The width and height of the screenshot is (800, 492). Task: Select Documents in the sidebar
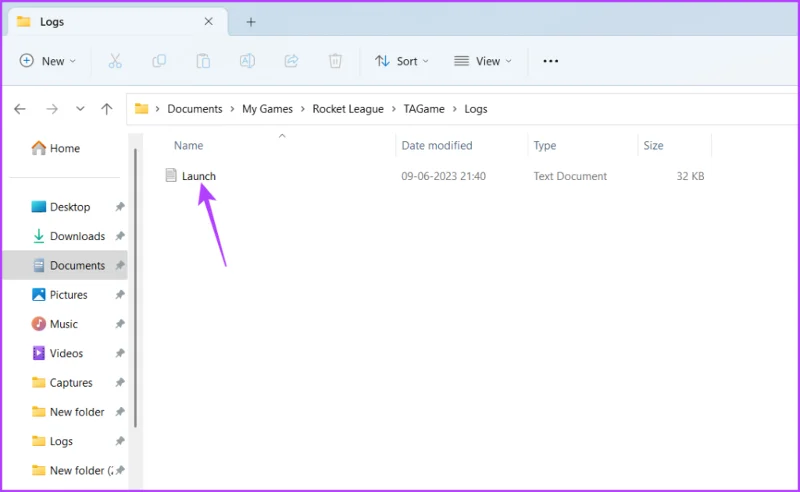coord(65,265)
